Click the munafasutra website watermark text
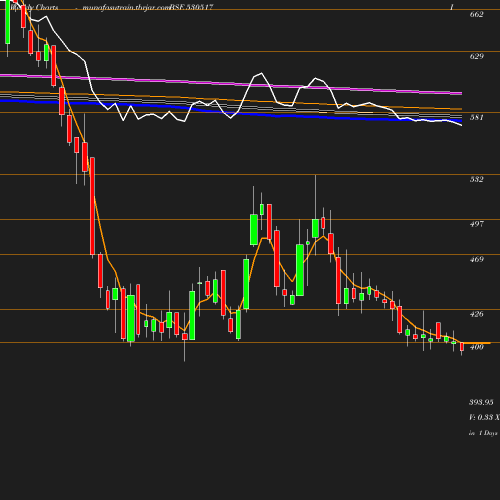 [126, 7]
